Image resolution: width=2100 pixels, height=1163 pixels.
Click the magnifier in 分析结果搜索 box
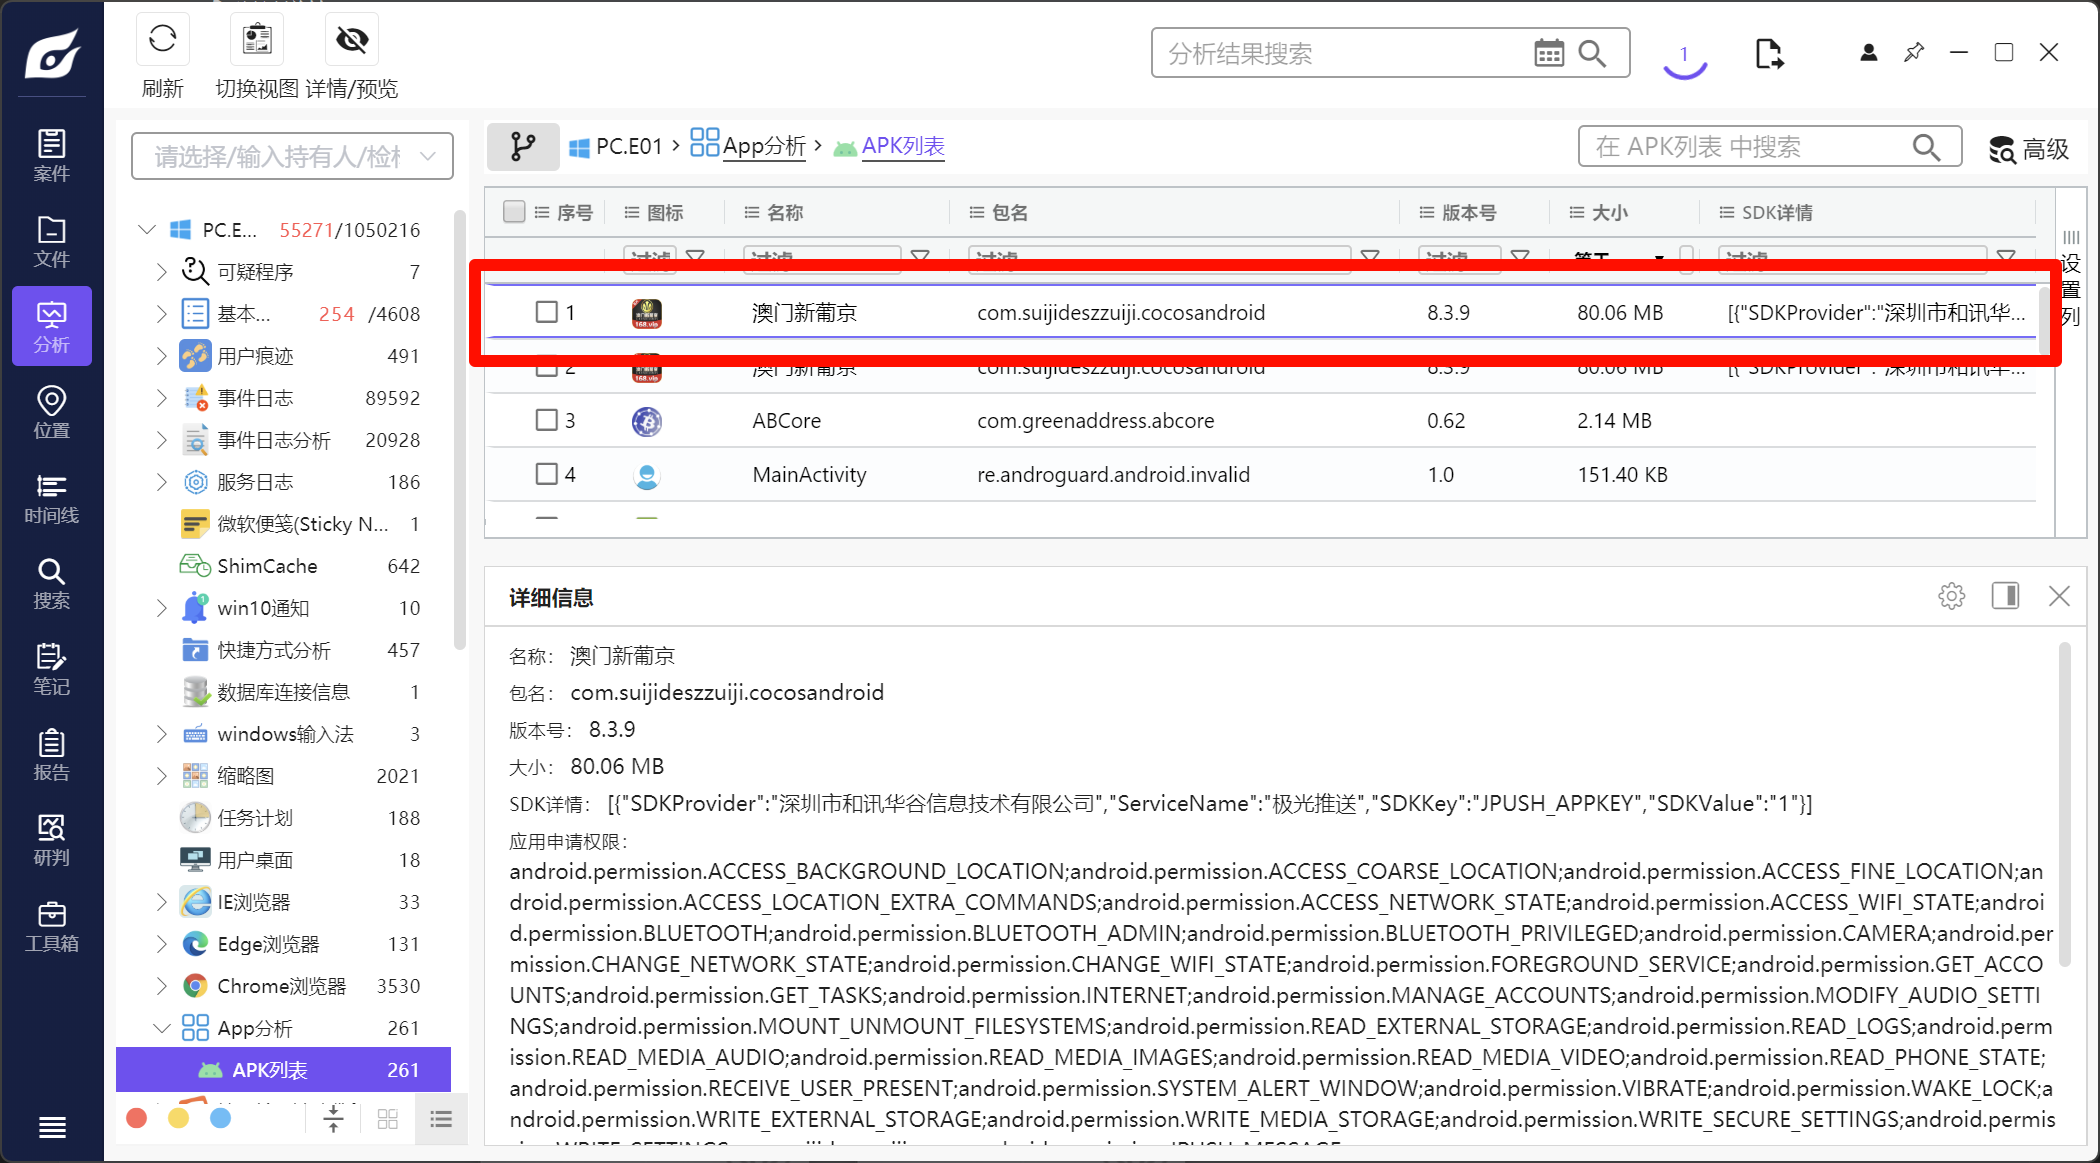point(1592,53)
